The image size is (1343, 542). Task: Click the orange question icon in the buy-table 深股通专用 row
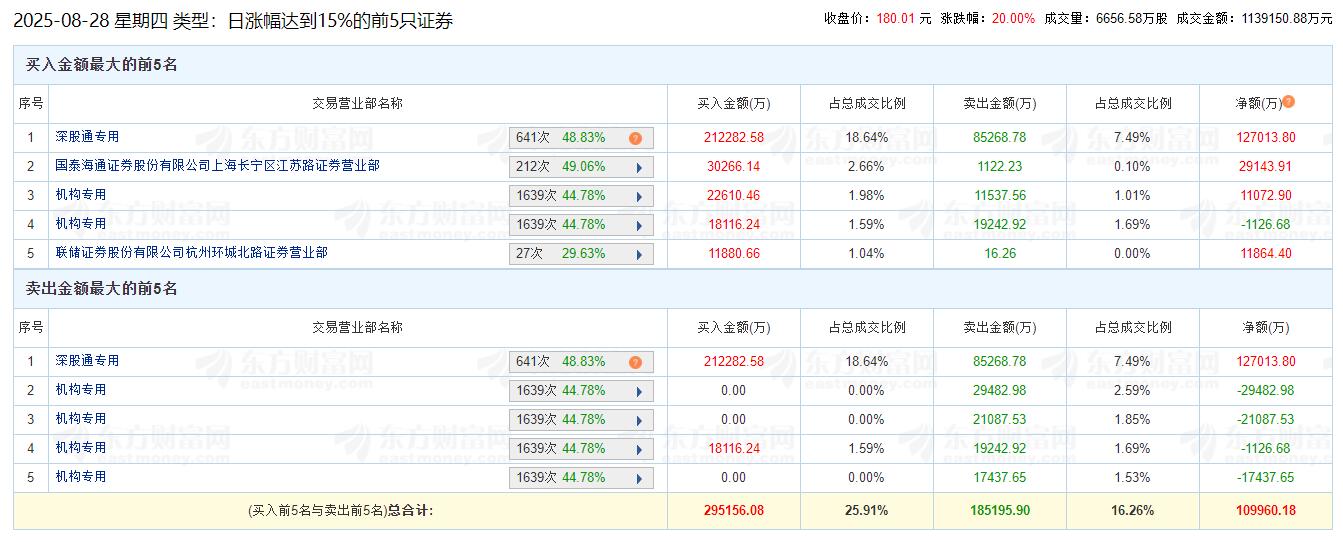635,139
